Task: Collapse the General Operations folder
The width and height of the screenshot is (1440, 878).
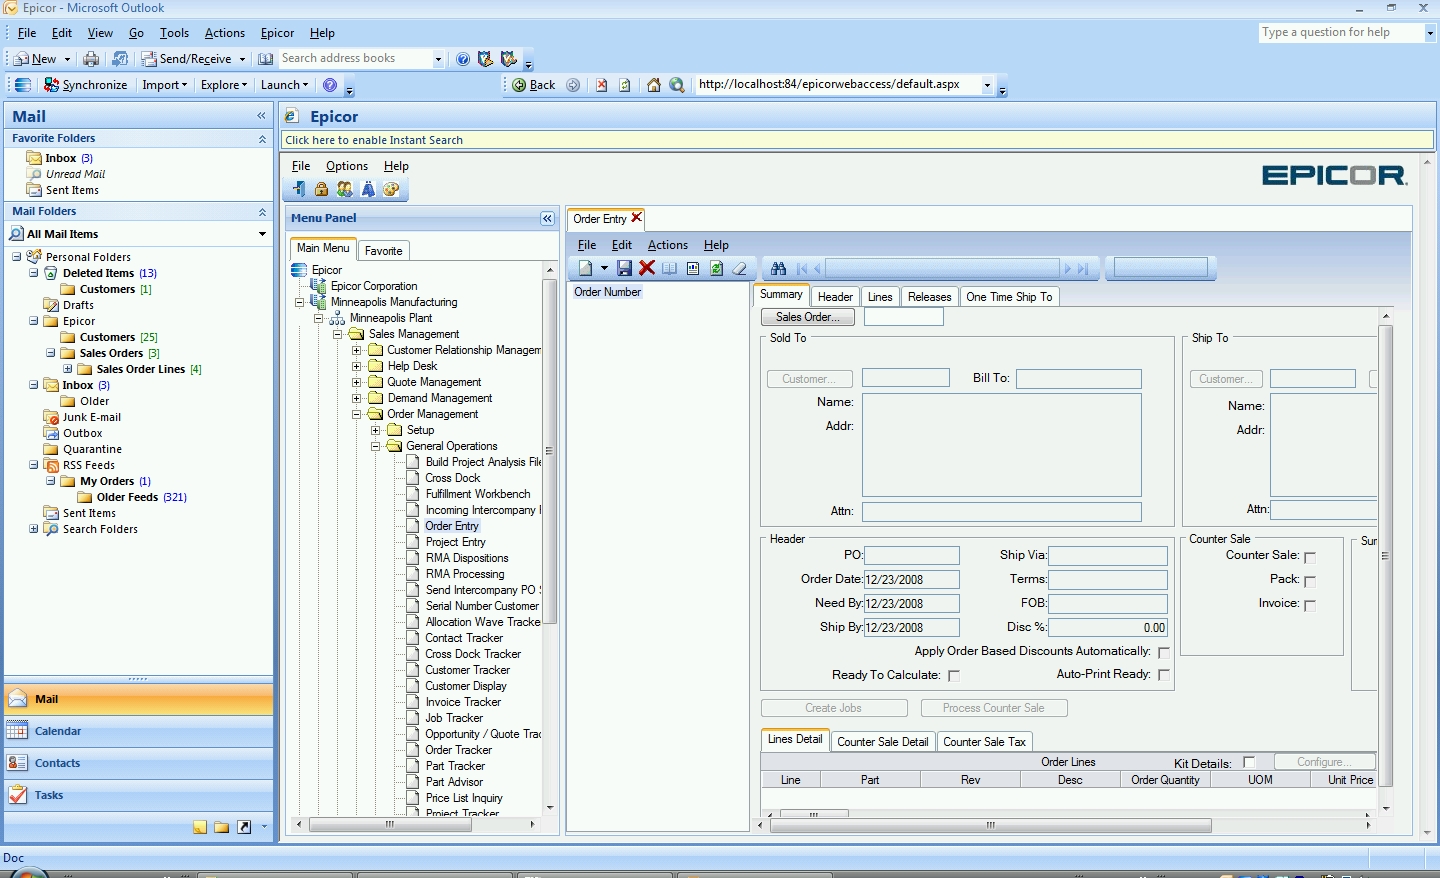Action: click(x=376, y=446)
